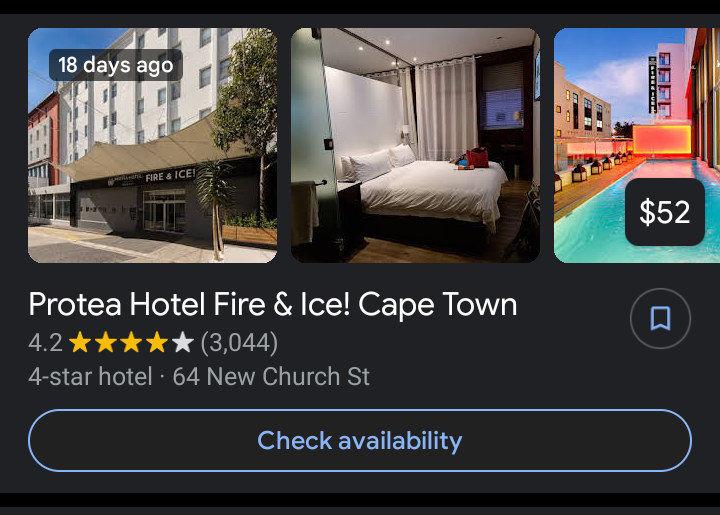Click the fourth gold rating star
Image resolution: width=720 pixels, height=515 pixels.
(x=157, y=342)
